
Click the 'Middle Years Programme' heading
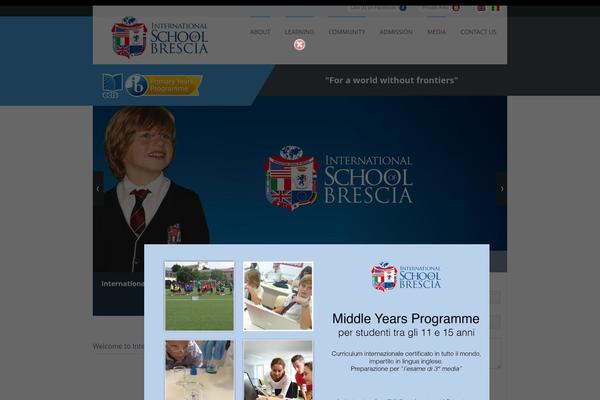coord(406,318)
